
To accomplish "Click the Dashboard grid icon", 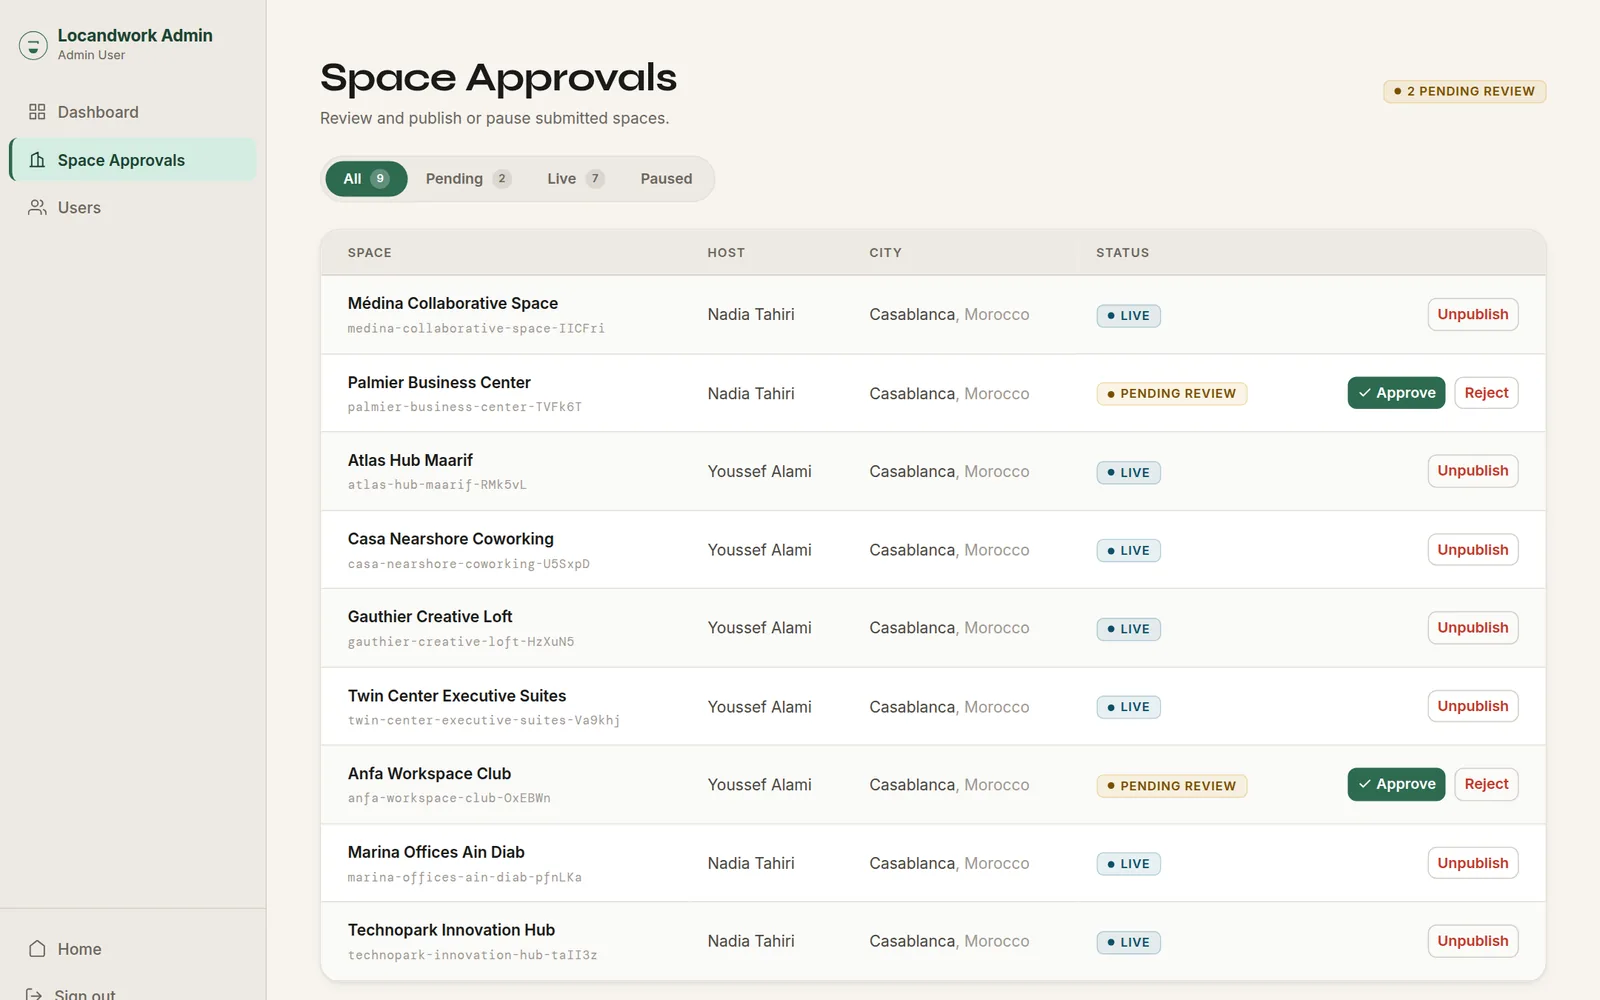I will 37,112.
